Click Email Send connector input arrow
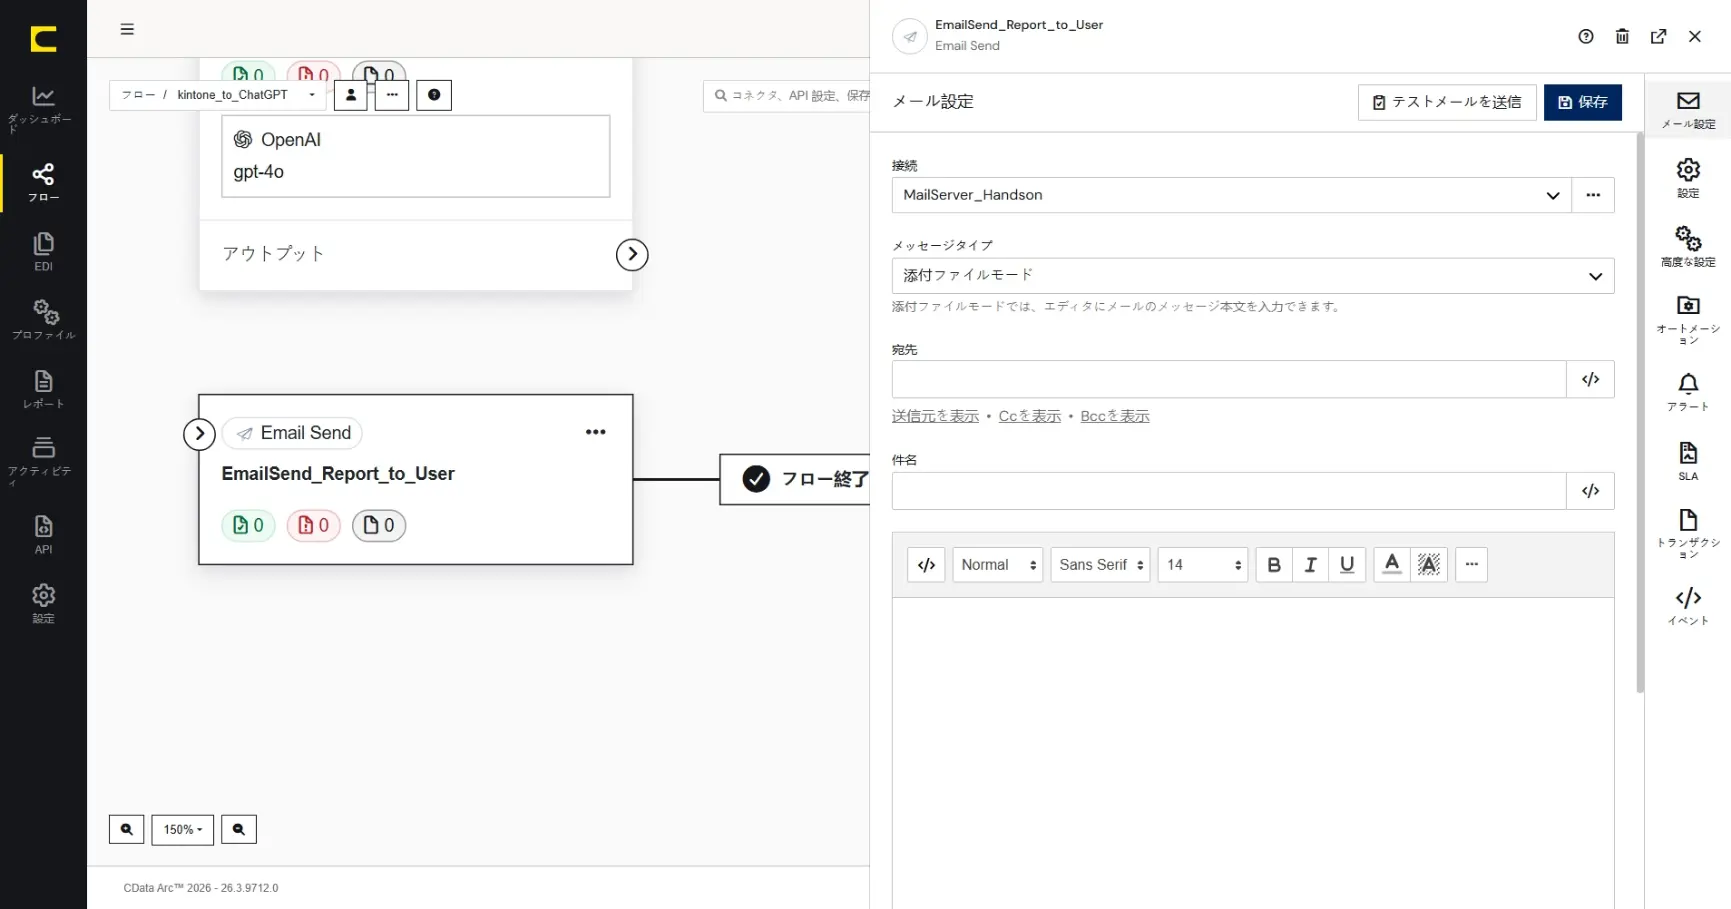The image size is (1731, 909). tap(200, 434)
